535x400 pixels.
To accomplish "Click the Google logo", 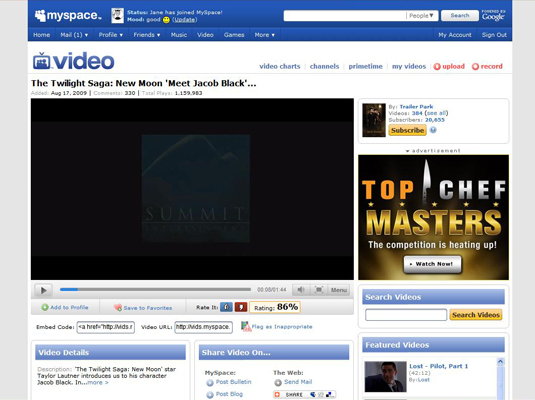I will tap(493, 16).
